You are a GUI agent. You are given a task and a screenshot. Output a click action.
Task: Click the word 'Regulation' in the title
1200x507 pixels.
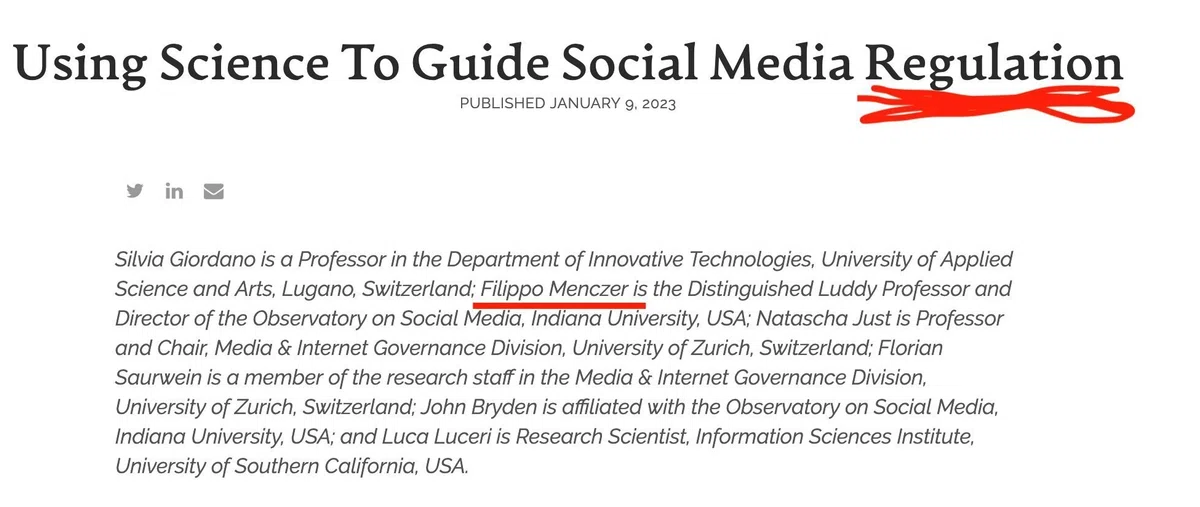tap(994, 64)
